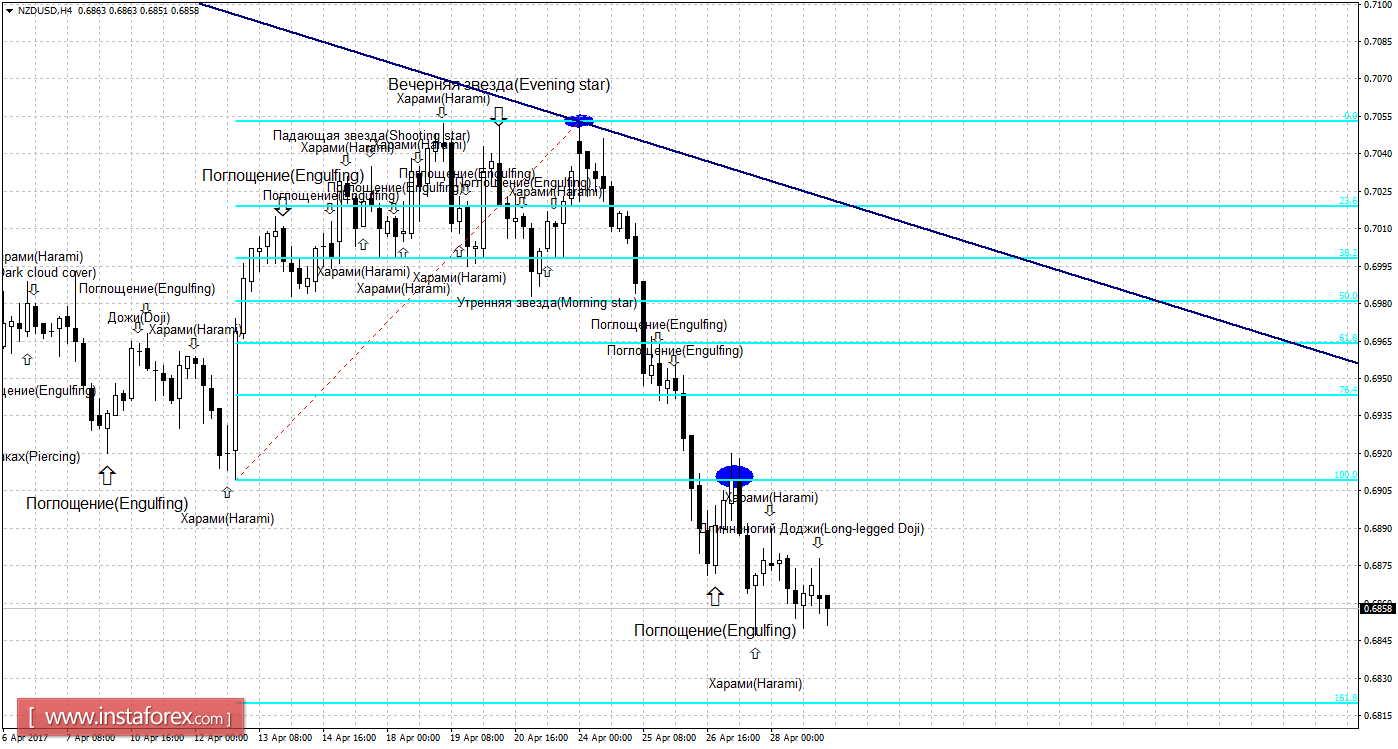
Task: Click the 76.4 Fibonacci level label
Action: pyautogui.click(x=1349, y=390)
